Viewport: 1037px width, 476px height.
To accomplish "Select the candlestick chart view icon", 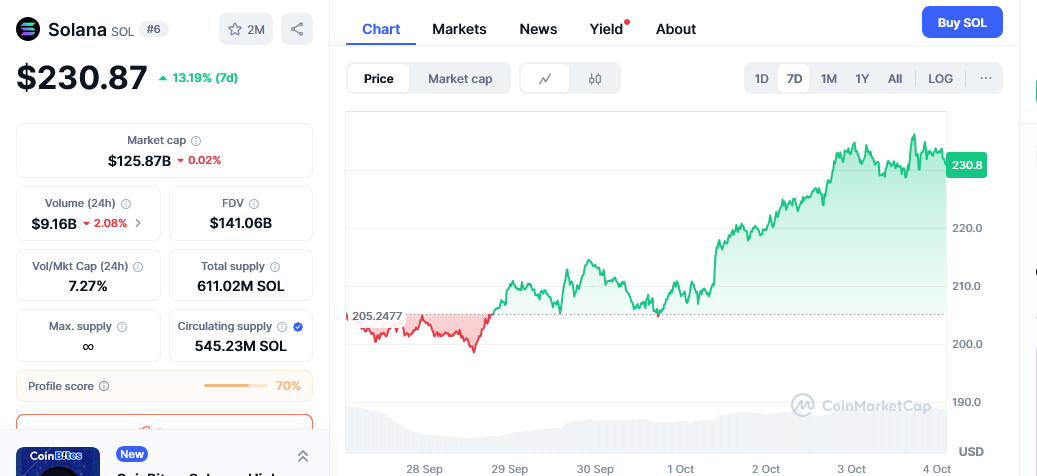I will coord(595,79).
